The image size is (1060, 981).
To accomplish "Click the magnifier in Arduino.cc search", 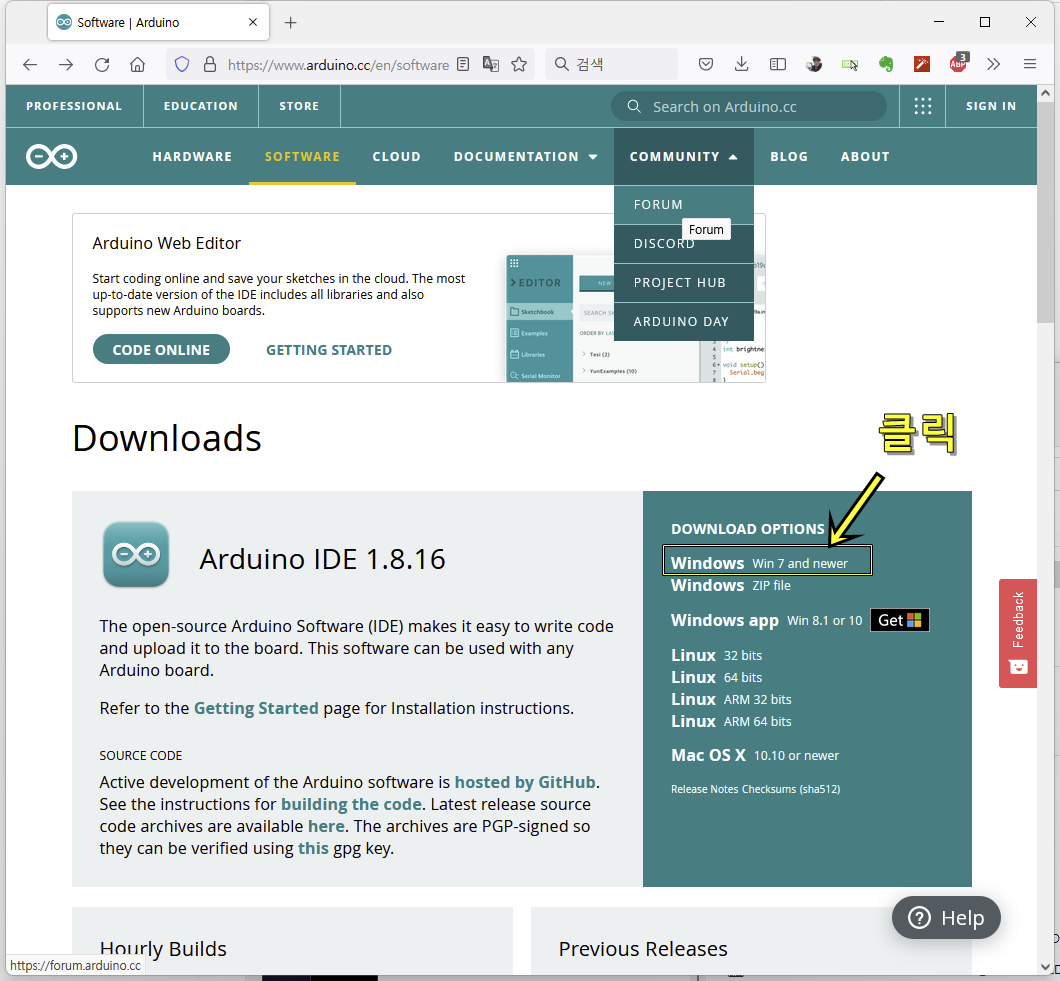I will click(x=633, y=106).
